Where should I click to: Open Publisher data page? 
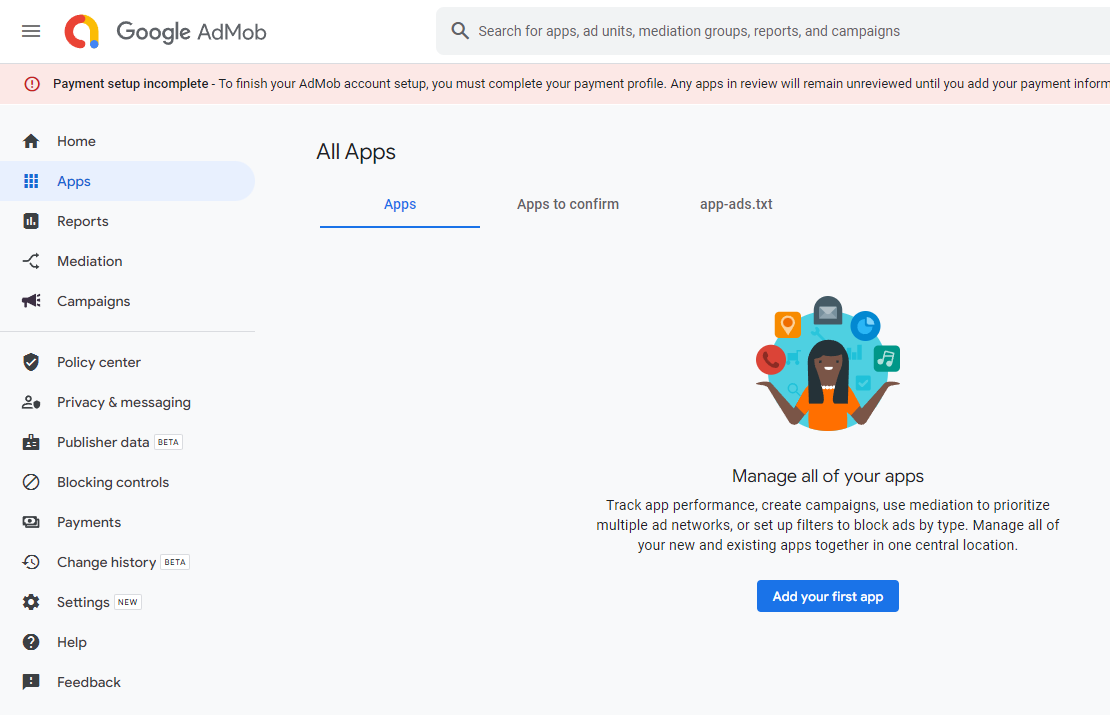pyautogui.click(x=127, y=442)
